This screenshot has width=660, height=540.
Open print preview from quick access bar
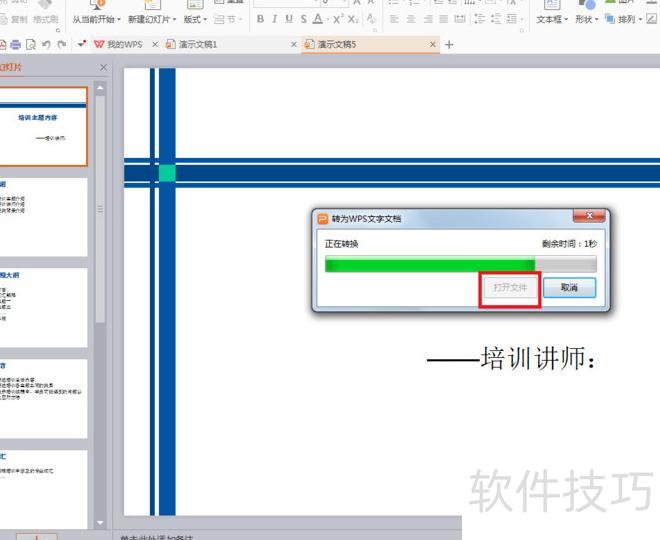tap(31, 44)
